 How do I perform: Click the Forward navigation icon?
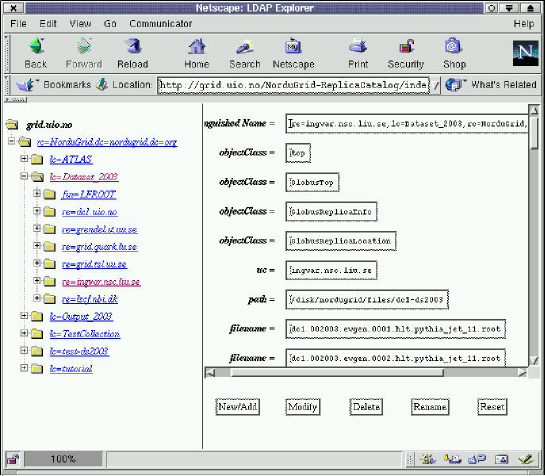84,46
